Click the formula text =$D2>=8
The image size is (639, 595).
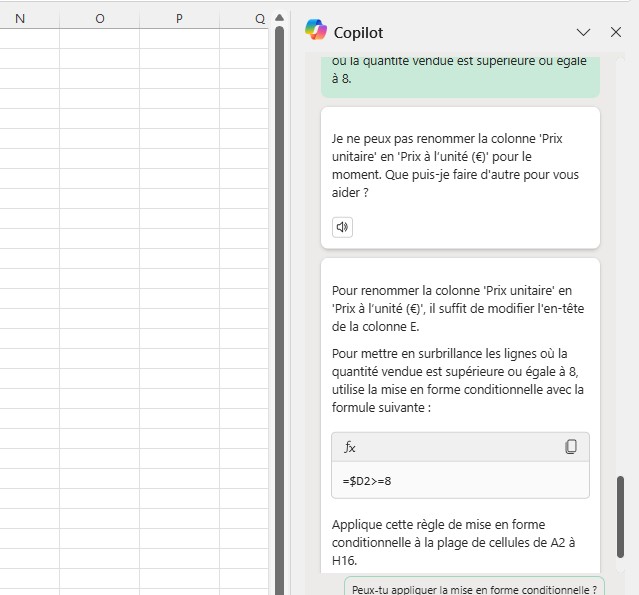[367, 481]
